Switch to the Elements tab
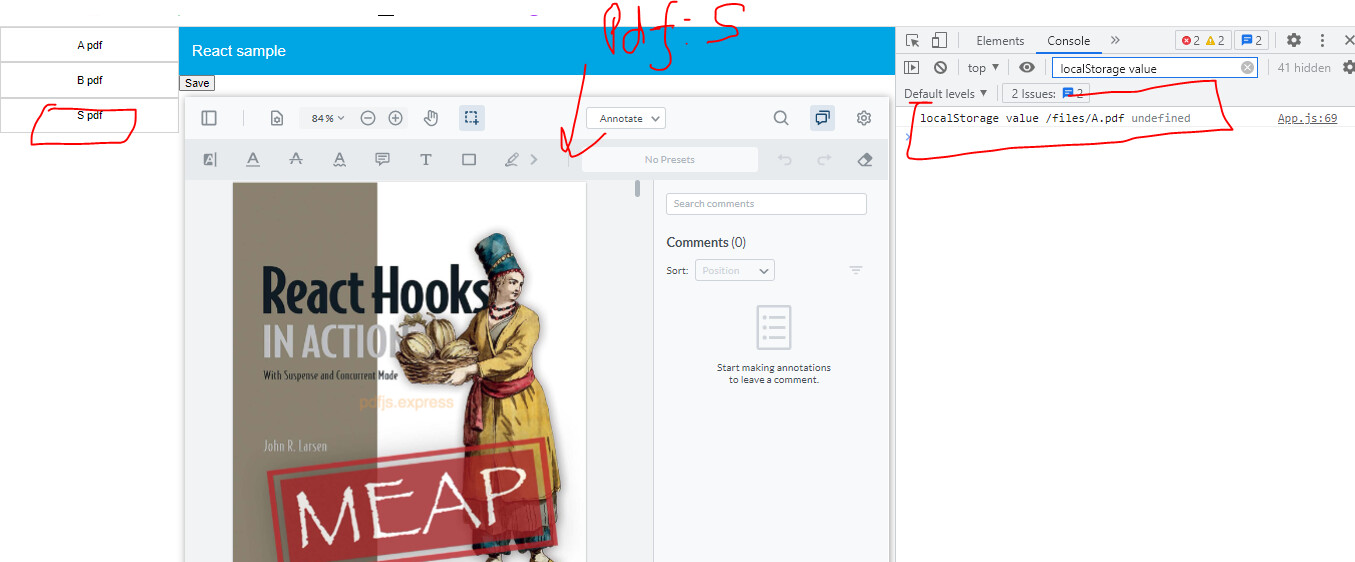 click(1000, 40)
